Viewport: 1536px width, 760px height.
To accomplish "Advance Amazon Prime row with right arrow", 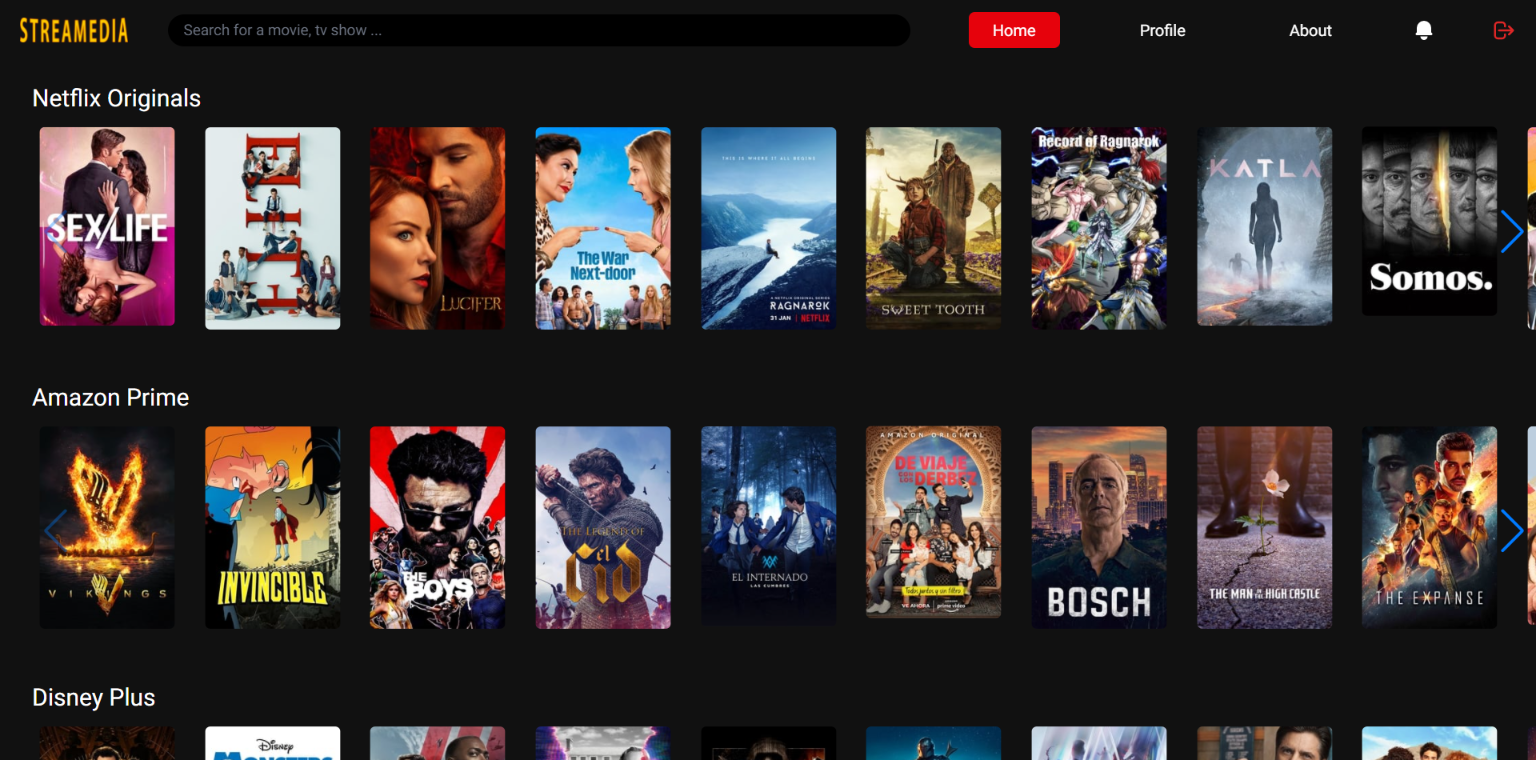I will [1511, 531].
